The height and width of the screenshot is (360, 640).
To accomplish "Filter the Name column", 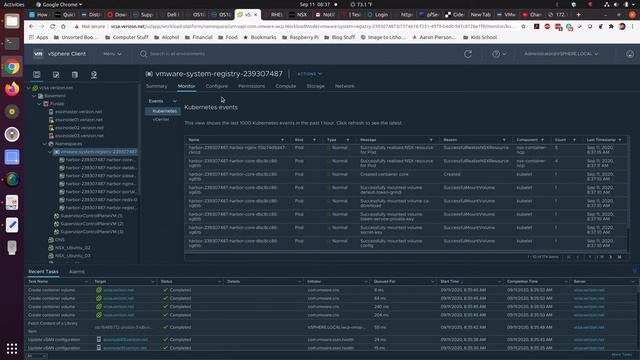I will tap(282, 140).
